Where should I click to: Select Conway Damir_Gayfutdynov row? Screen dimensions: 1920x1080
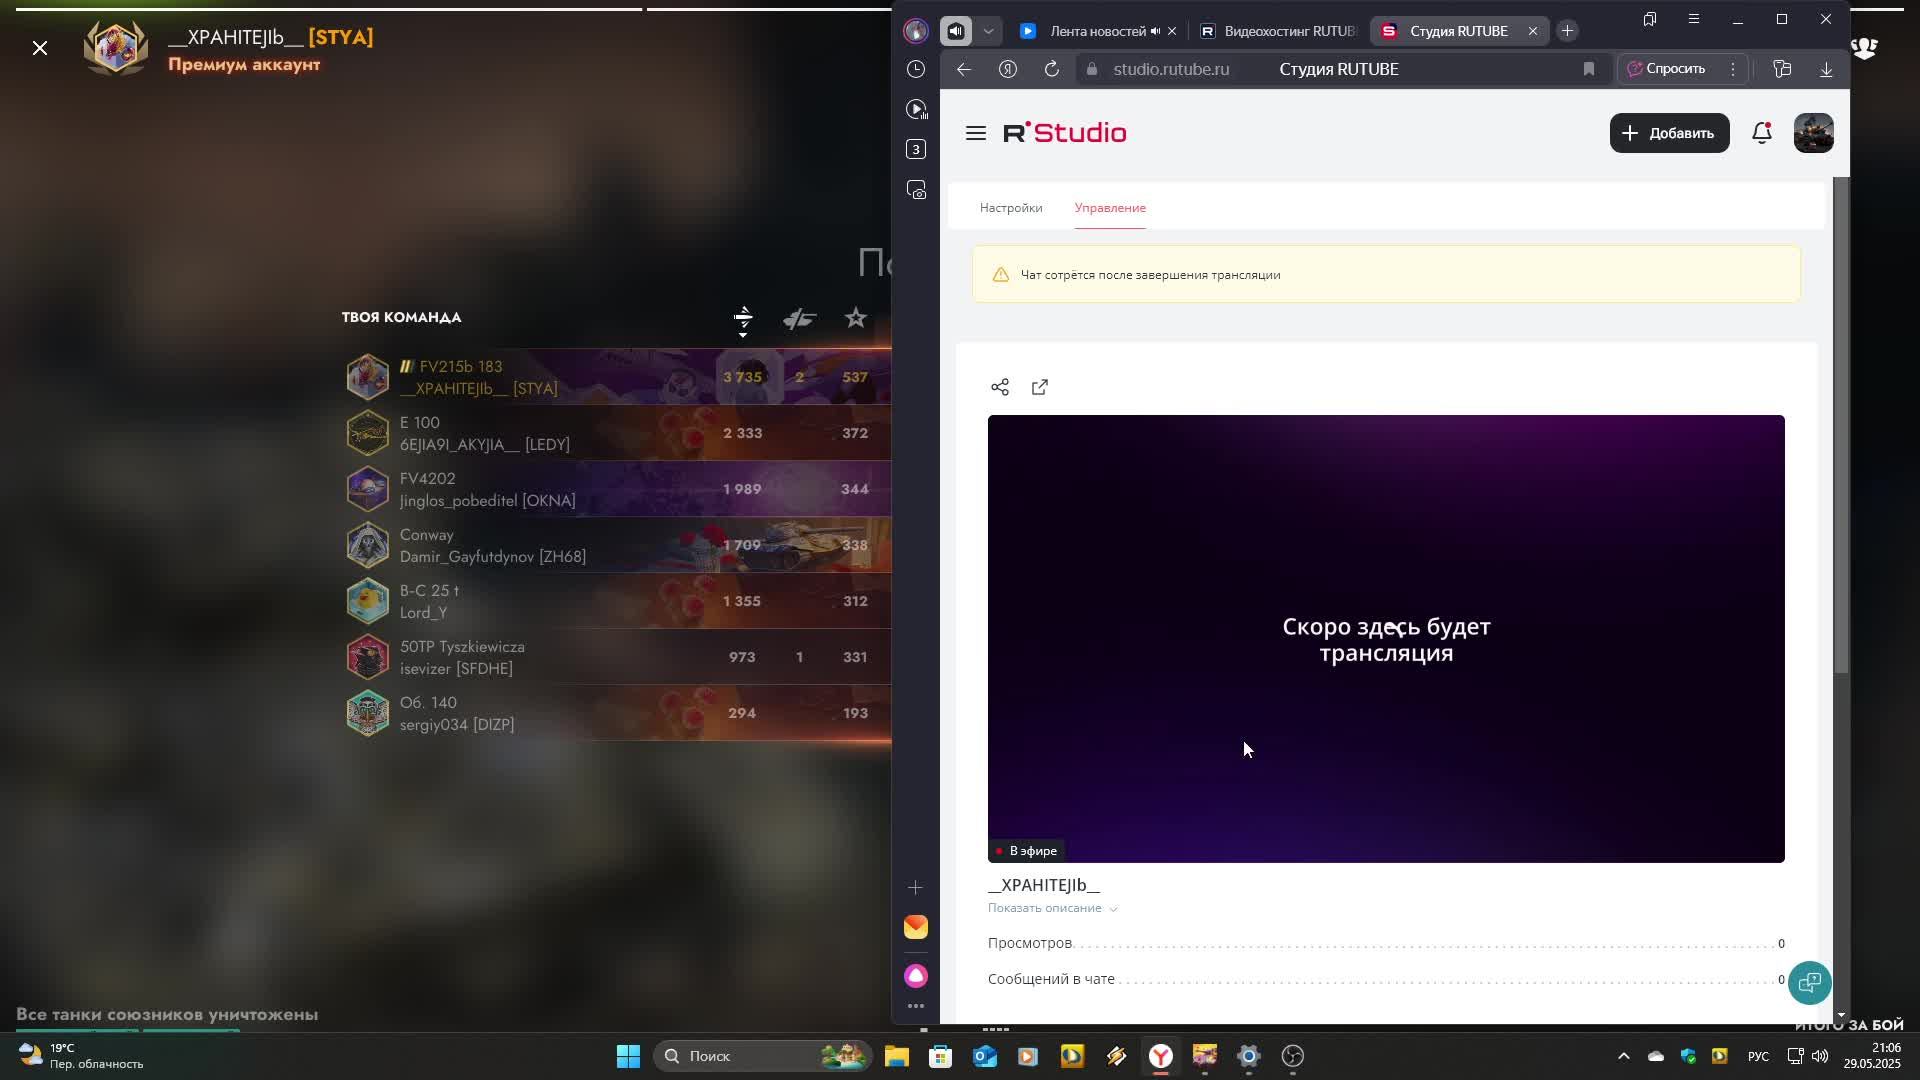point(618,545)
